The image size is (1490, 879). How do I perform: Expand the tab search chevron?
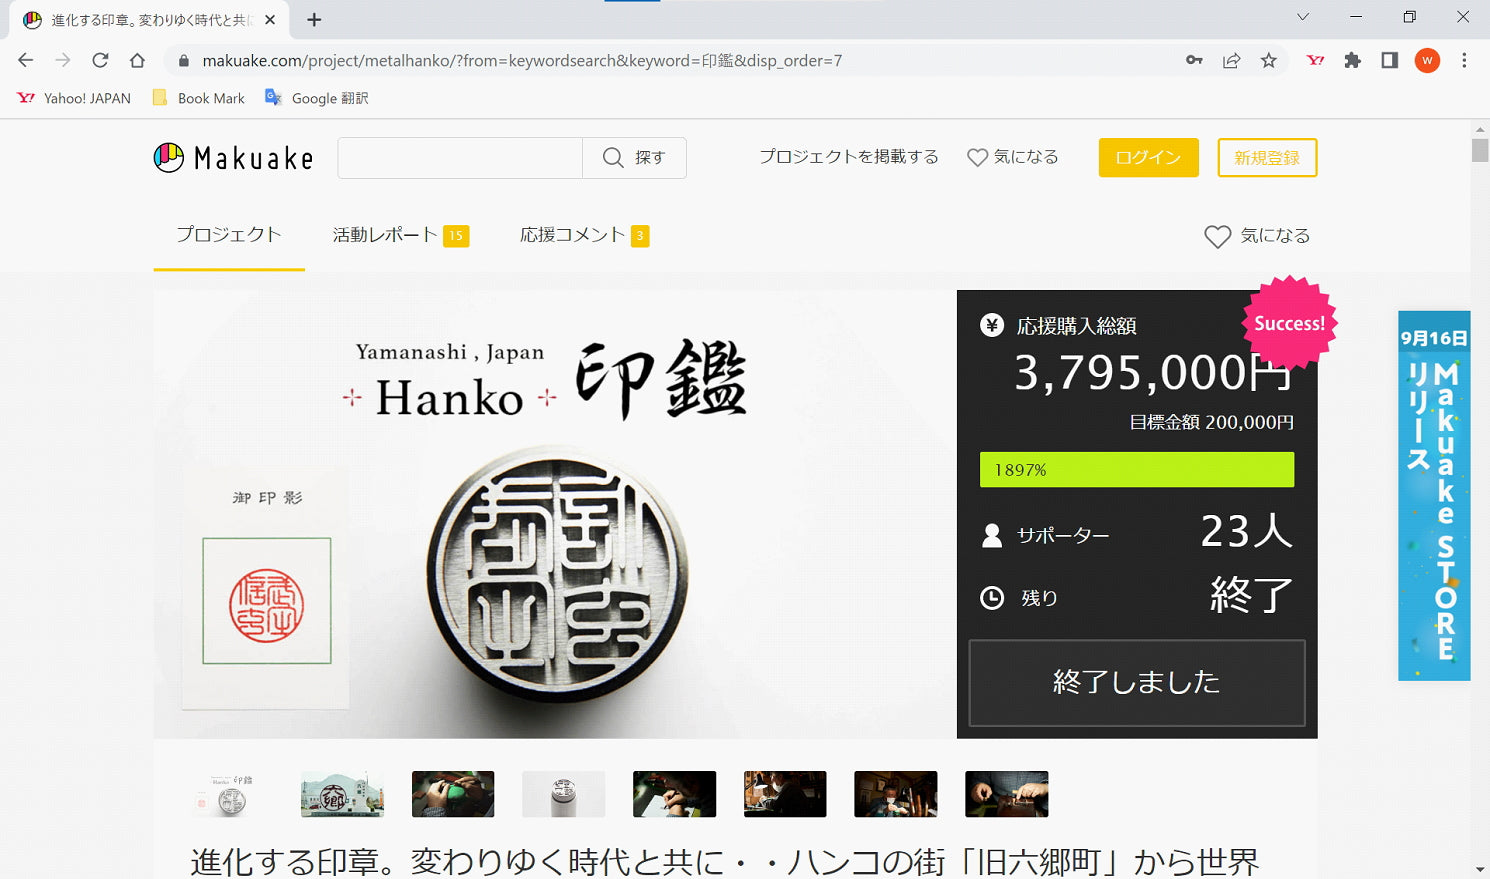1302,17
